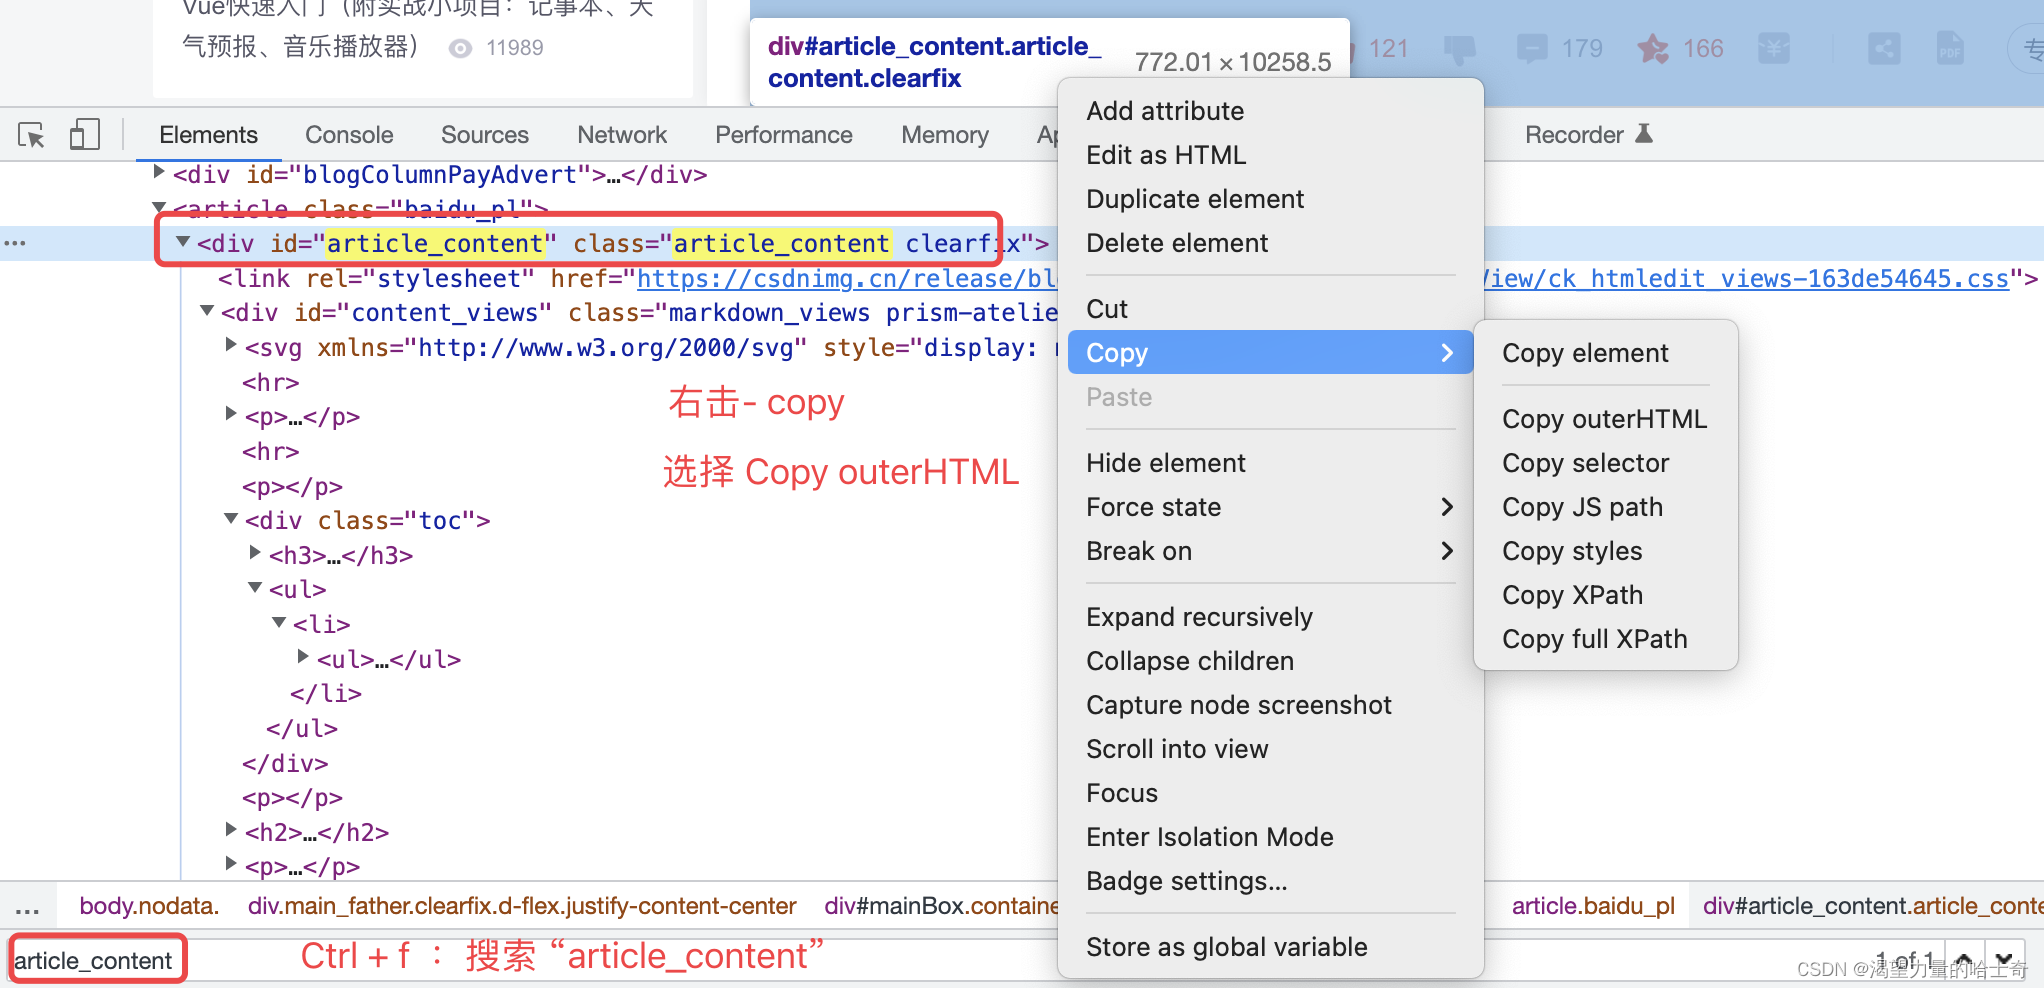Expand the h3 element node
This screenshot has height=988, width=2044.
(255, 553)
